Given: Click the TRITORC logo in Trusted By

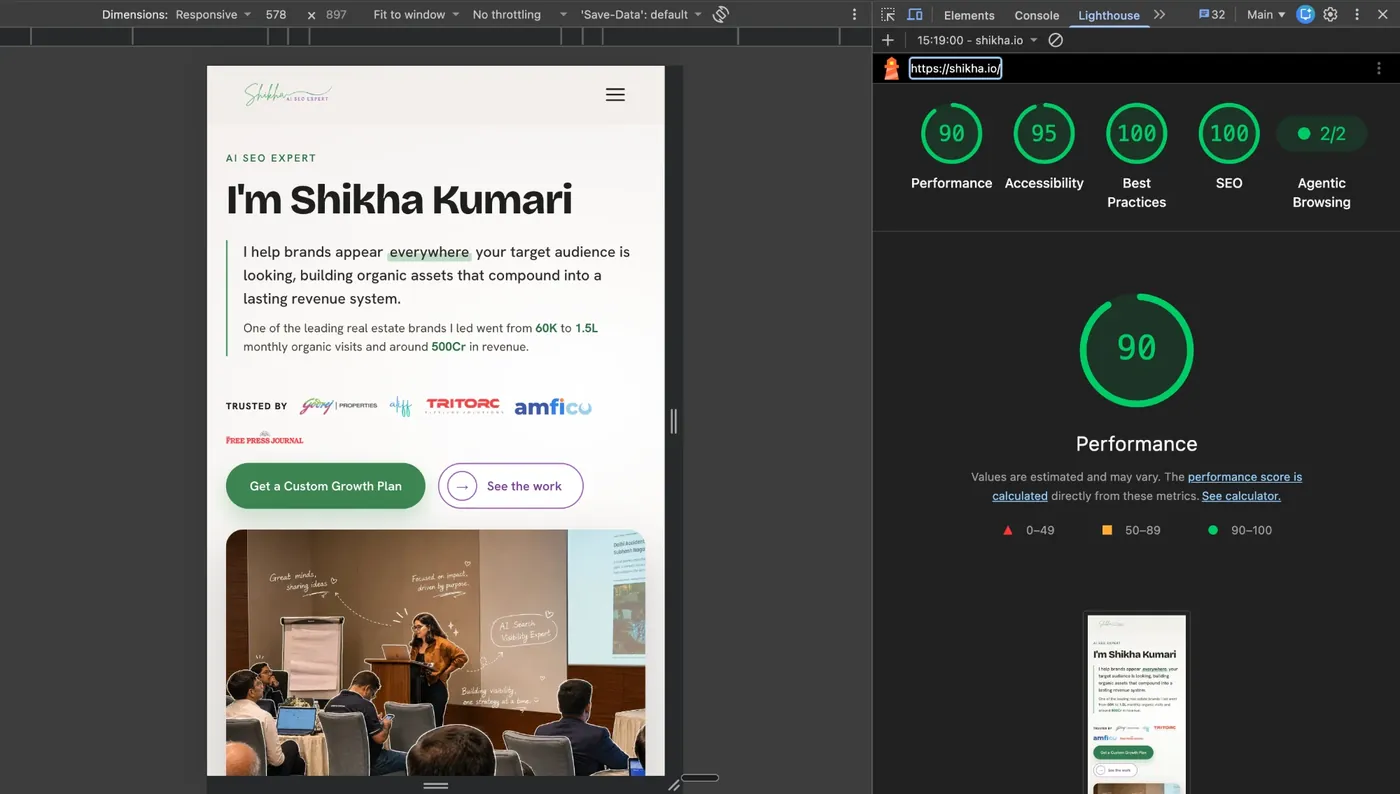Looking at the screenshot, I should [463, 406].
